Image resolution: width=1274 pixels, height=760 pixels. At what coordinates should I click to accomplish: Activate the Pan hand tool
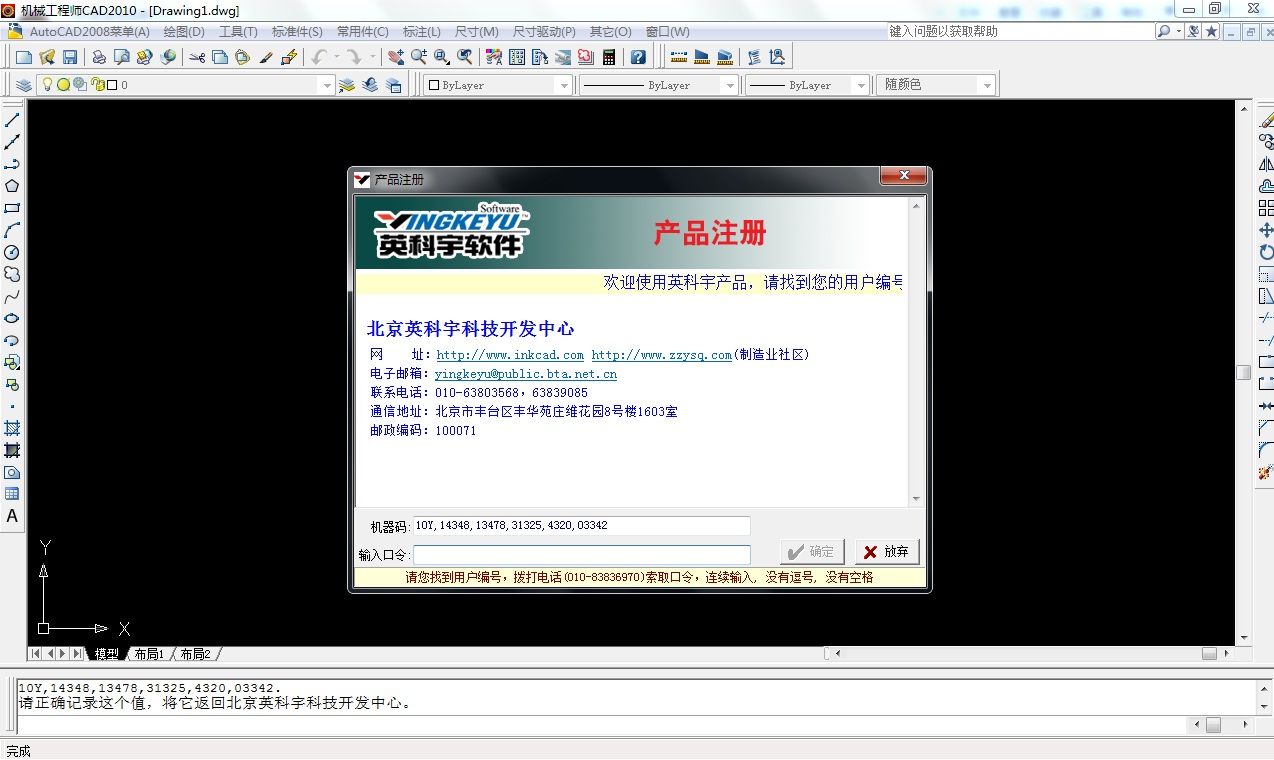(x=396, y=57)
